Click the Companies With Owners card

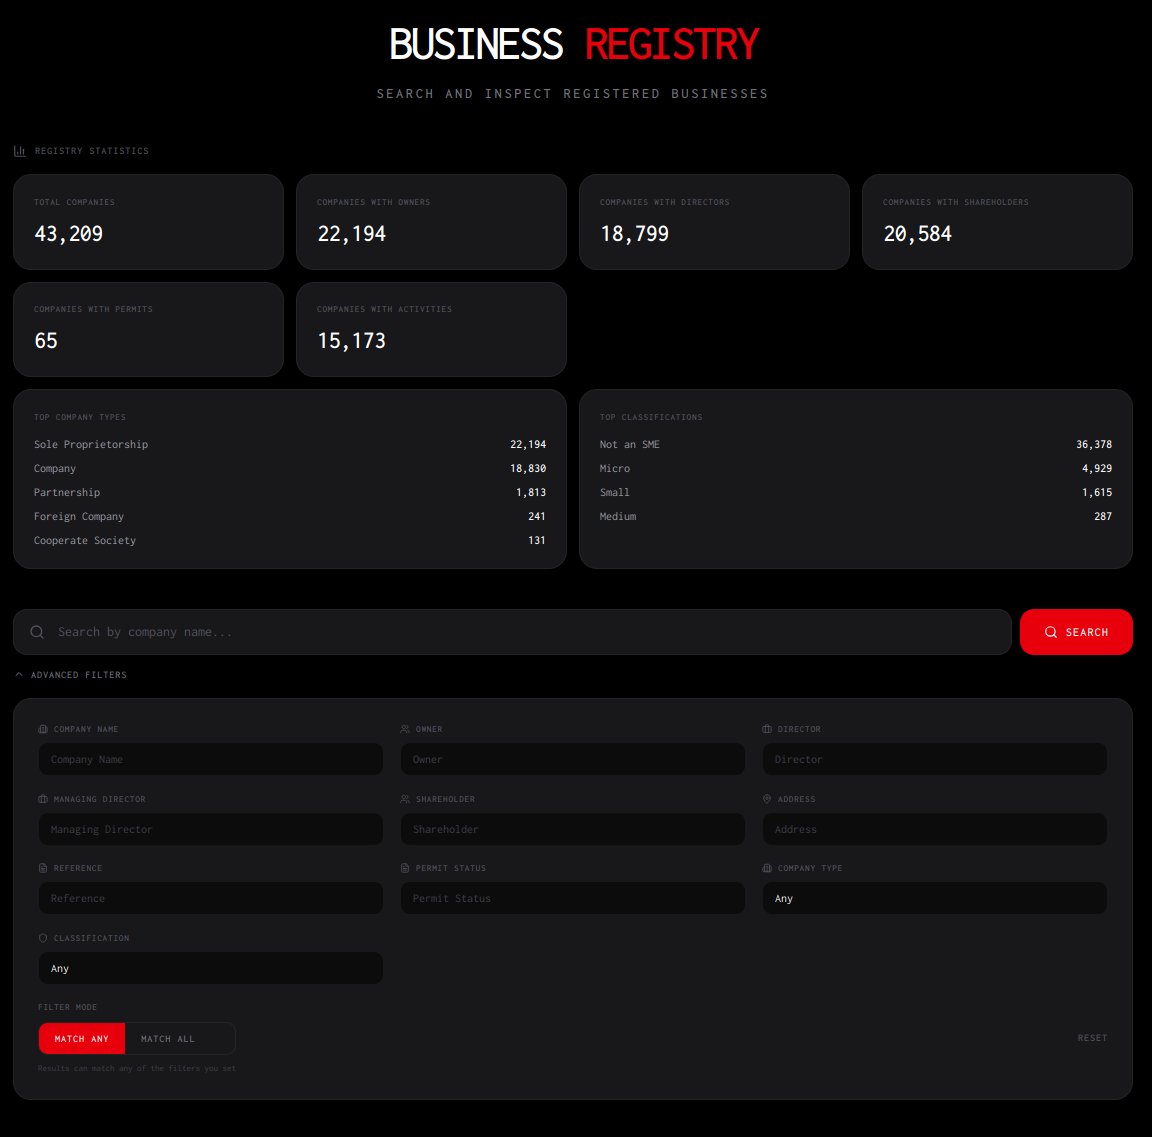point(431,222)
